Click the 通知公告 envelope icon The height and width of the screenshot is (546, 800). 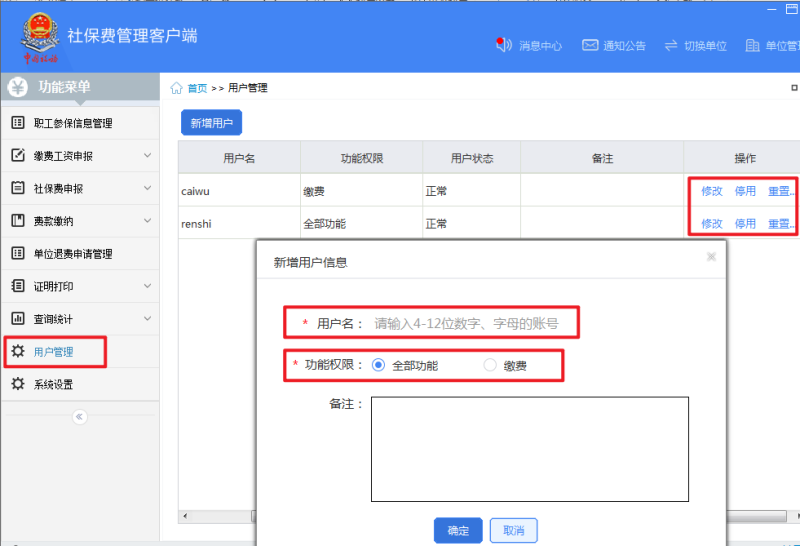(590, 45)
